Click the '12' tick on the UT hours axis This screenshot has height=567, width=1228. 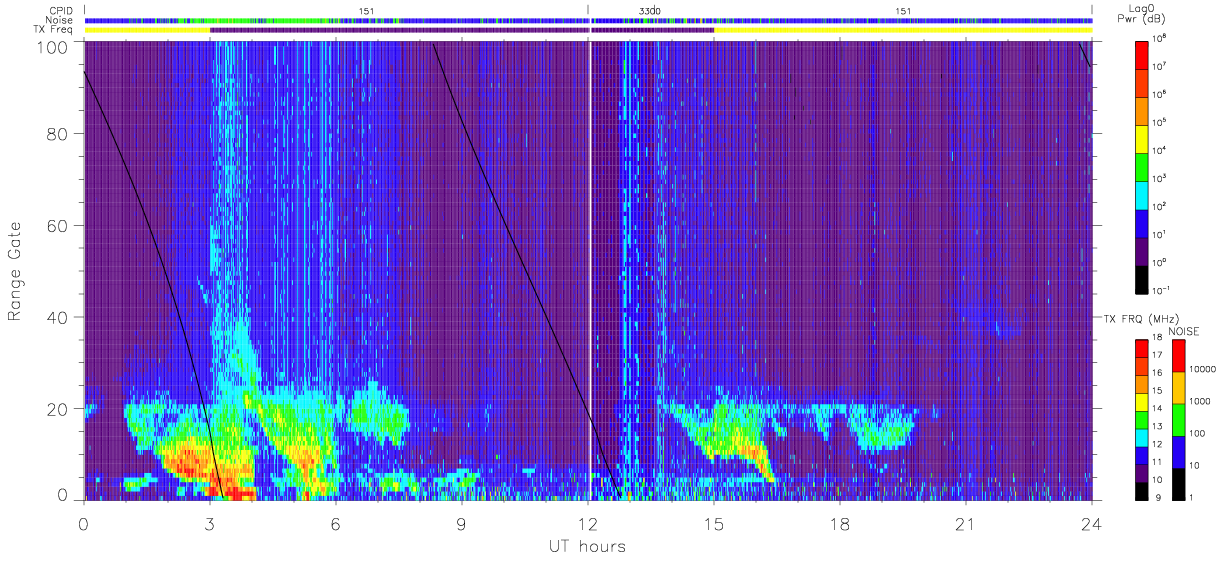(x=587, y=524)
